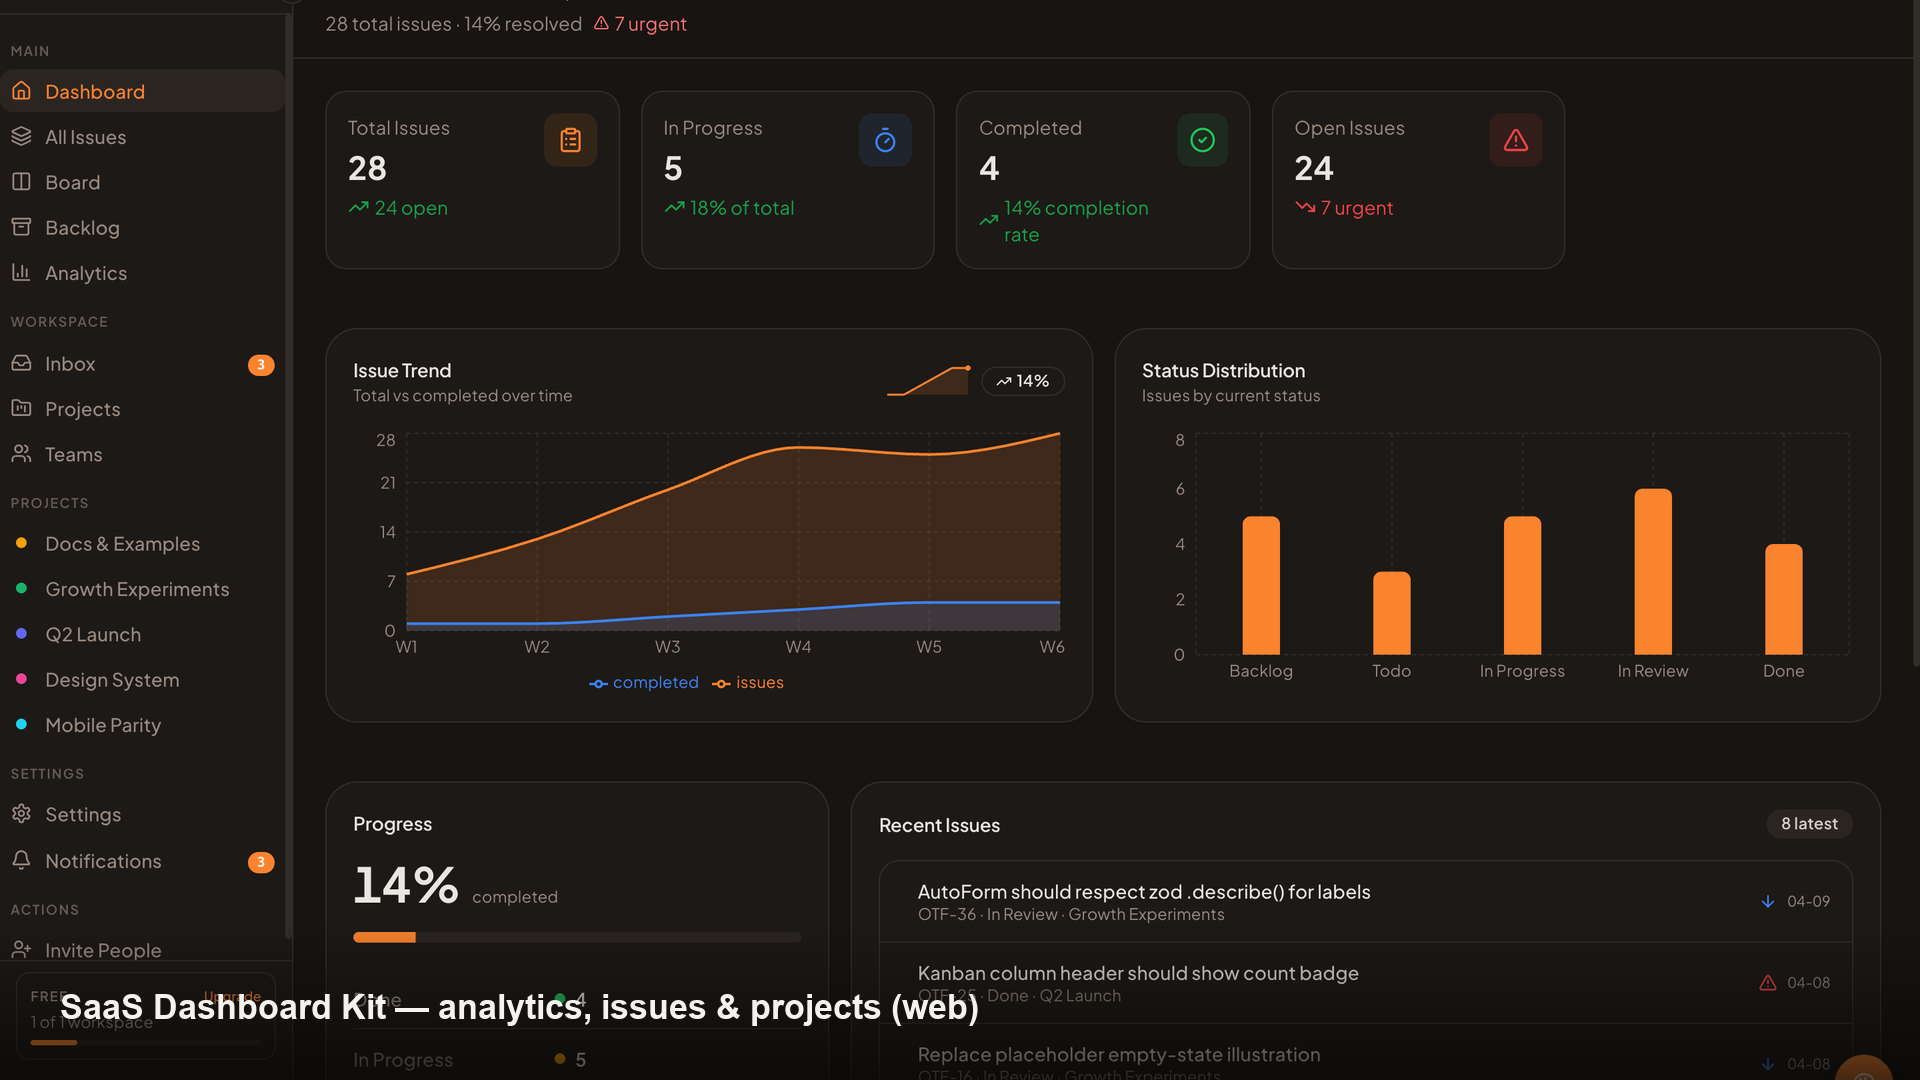Click the All Issues layers icon
1920x1080 pixels.
click(x=21, y=136)
